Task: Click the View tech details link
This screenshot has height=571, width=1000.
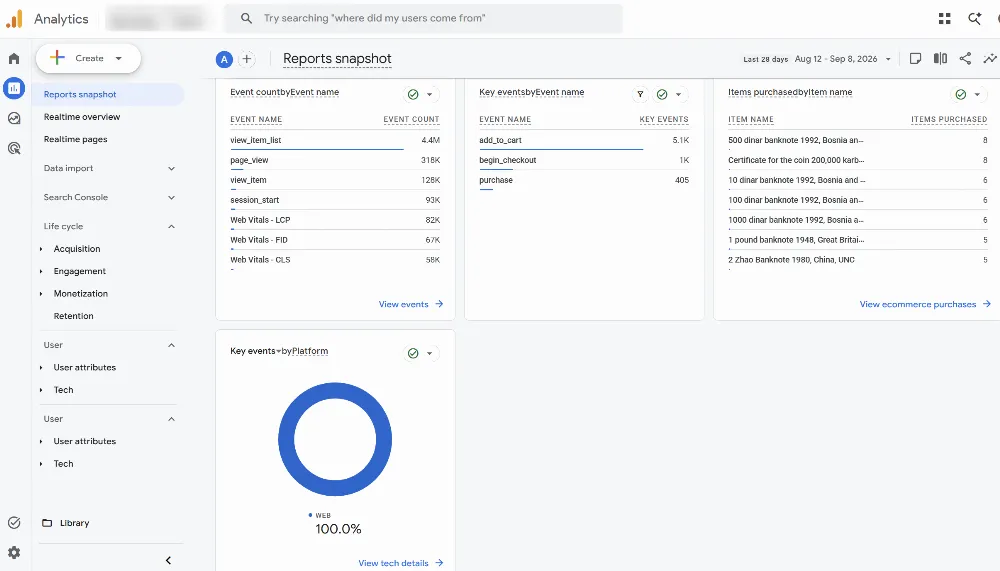Action: tap(401, 563)
